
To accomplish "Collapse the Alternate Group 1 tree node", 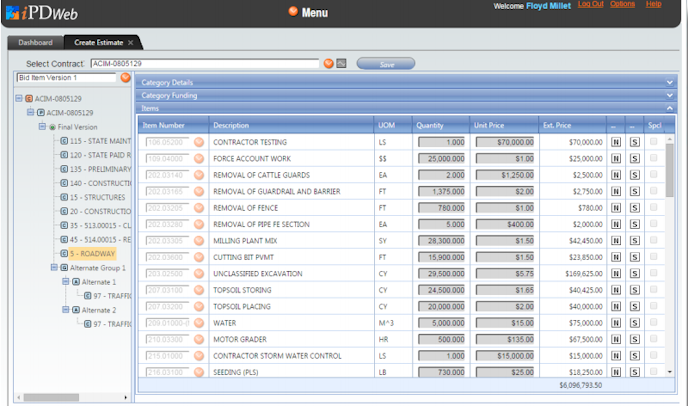I will click(x=54, y=267).
